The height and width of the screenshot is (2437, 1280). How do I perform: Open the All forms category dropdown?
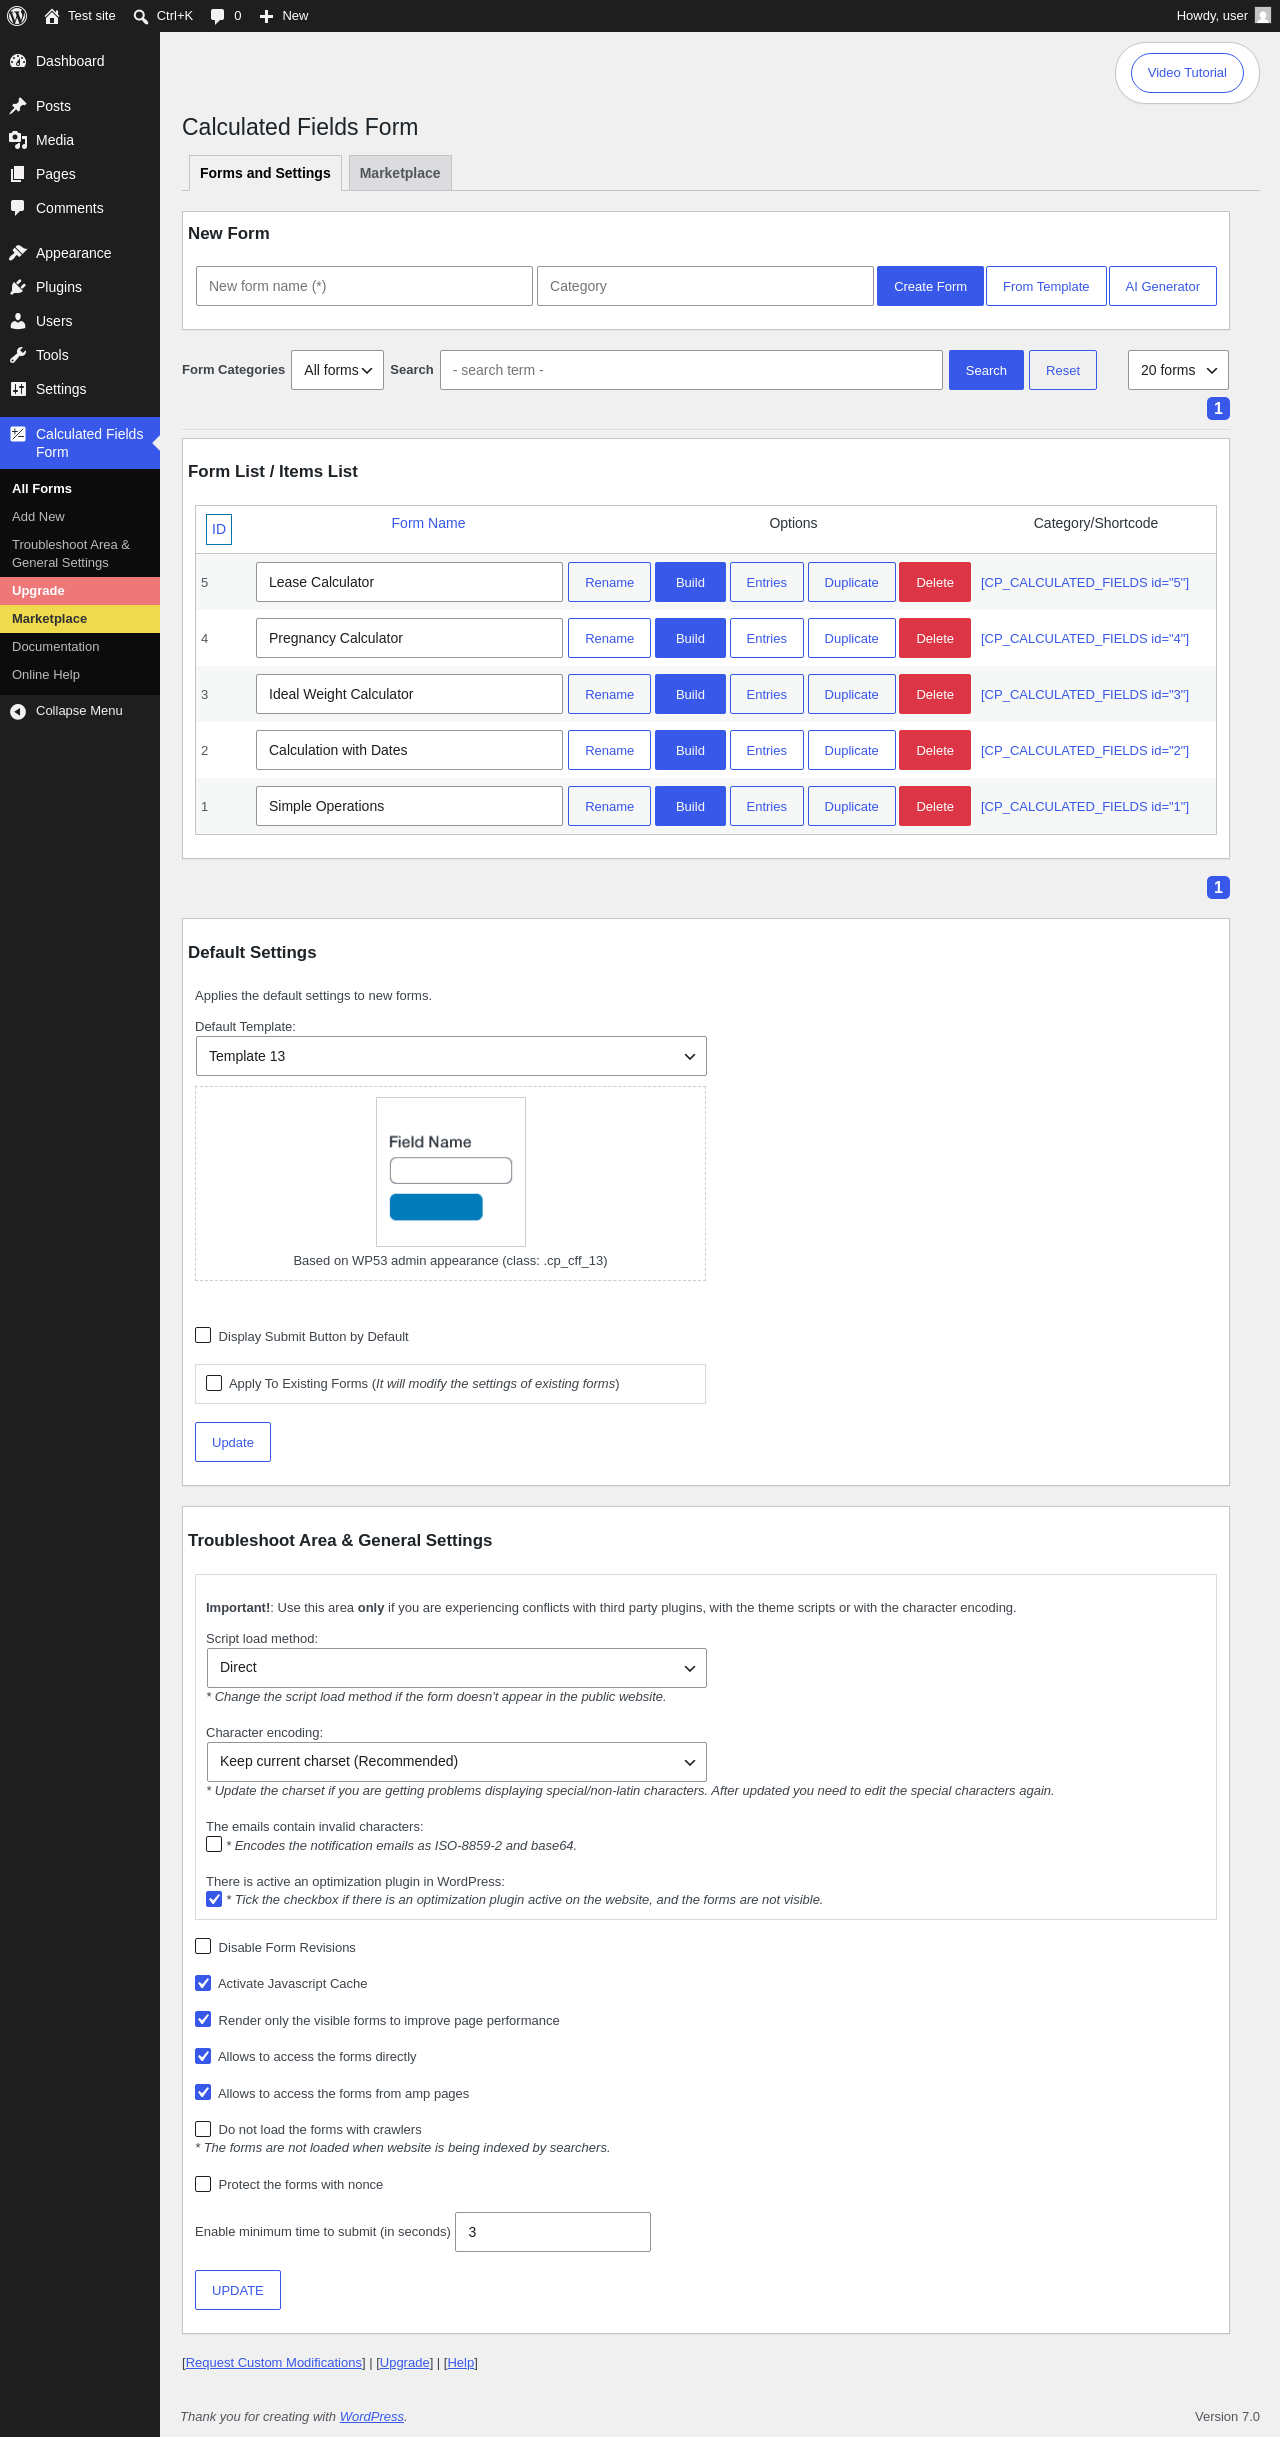[337, 370]
